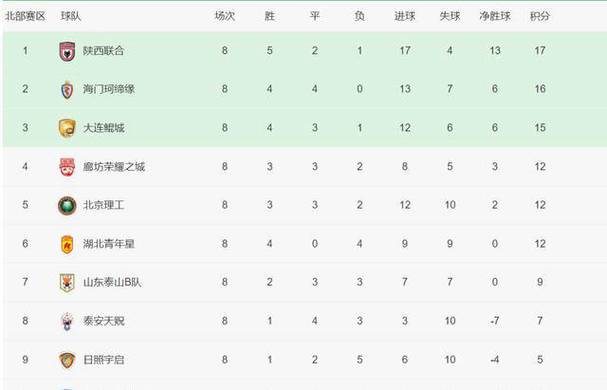Viewport: 607px width, 390px height.
Task: Click the 场次 column header
Action: [x=225, y=16]
